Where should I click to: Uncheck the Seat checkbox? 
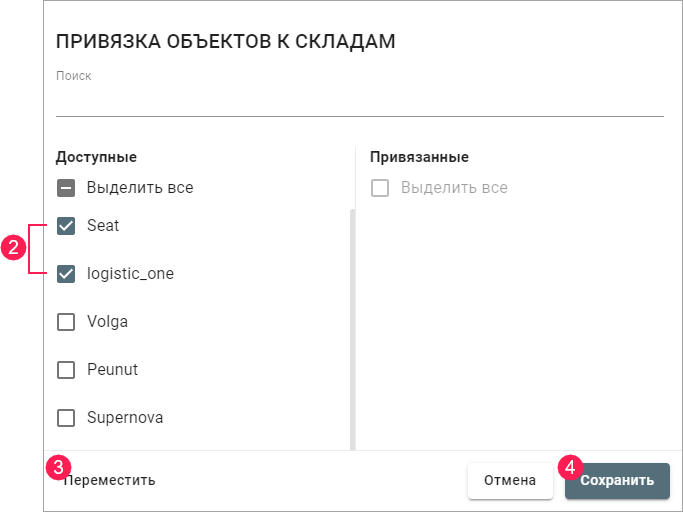pyautogui.click(x=66, y=226)
